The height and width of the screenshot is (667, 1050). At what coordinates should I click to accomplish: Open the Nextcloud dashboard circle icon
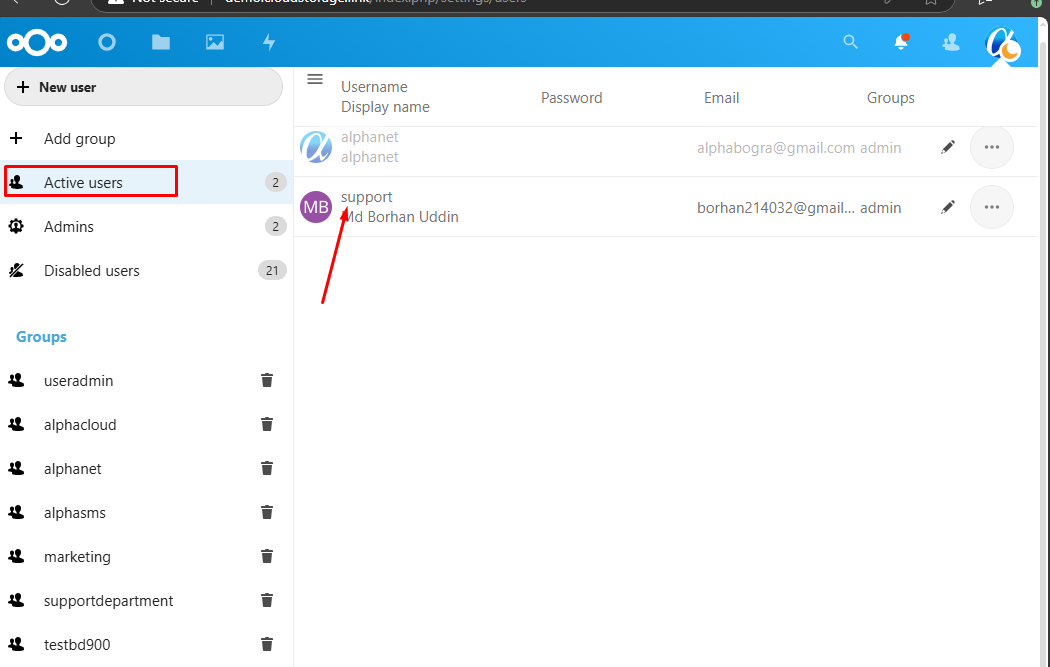pos(107,42)
